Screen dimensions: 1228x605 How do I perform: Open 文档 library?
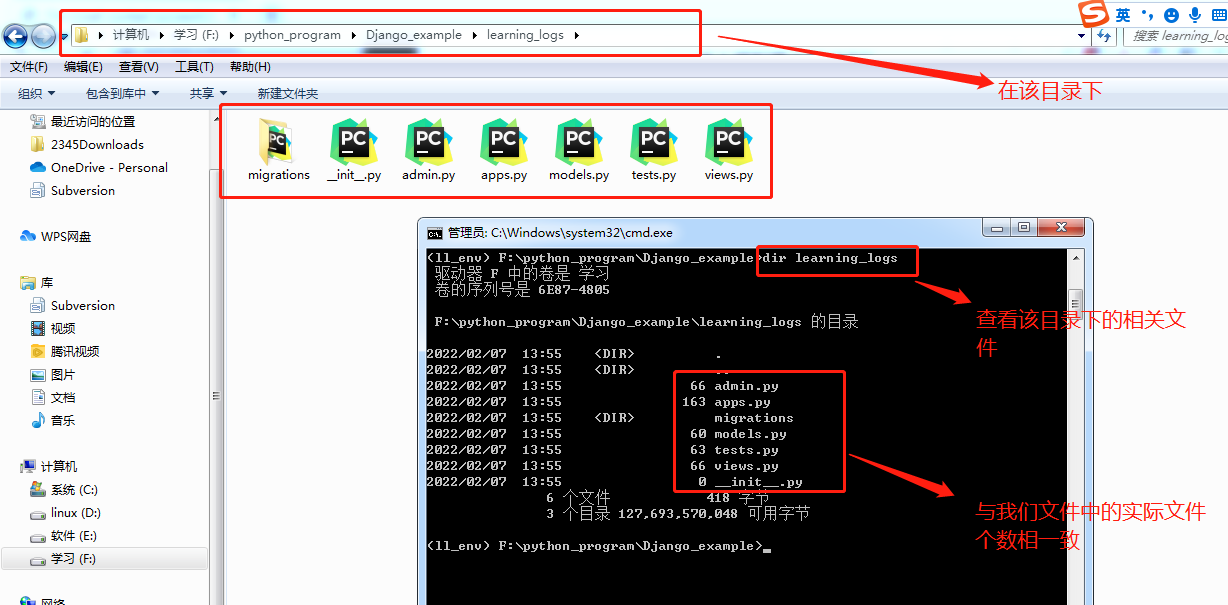(53, 397)
